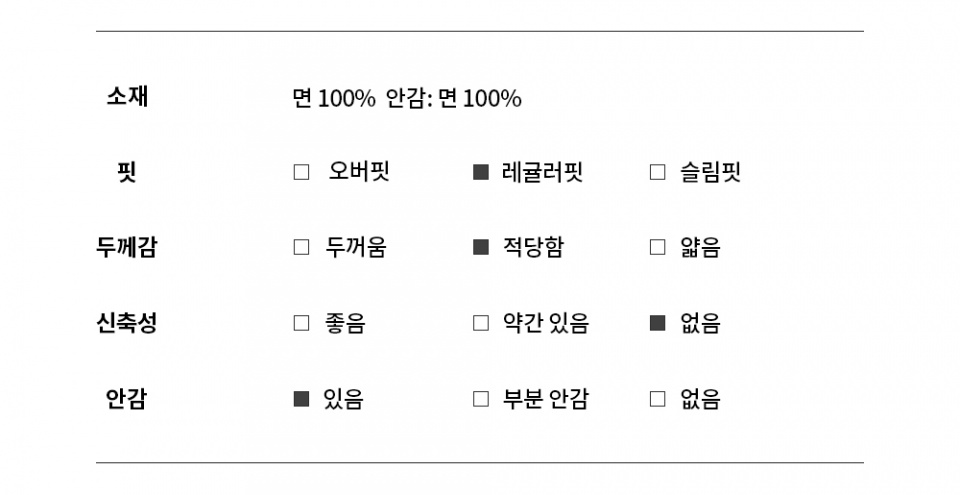
Task: Check the 얇음 checkbox
Action: pos(657,247)
